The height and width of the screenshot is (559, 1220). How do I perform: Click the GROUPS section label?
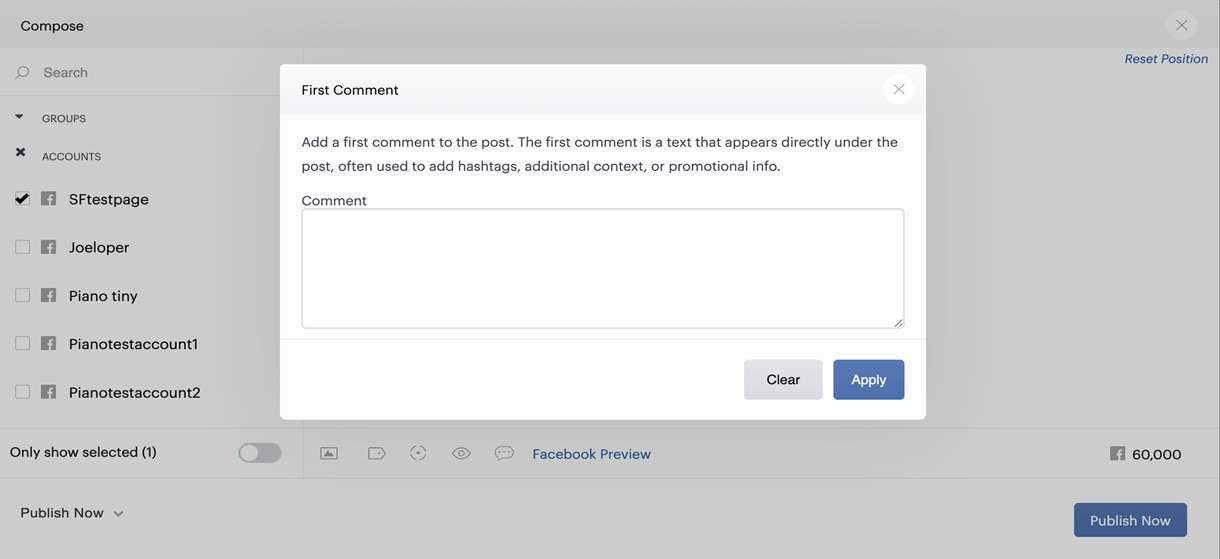(x=64, y=118)
